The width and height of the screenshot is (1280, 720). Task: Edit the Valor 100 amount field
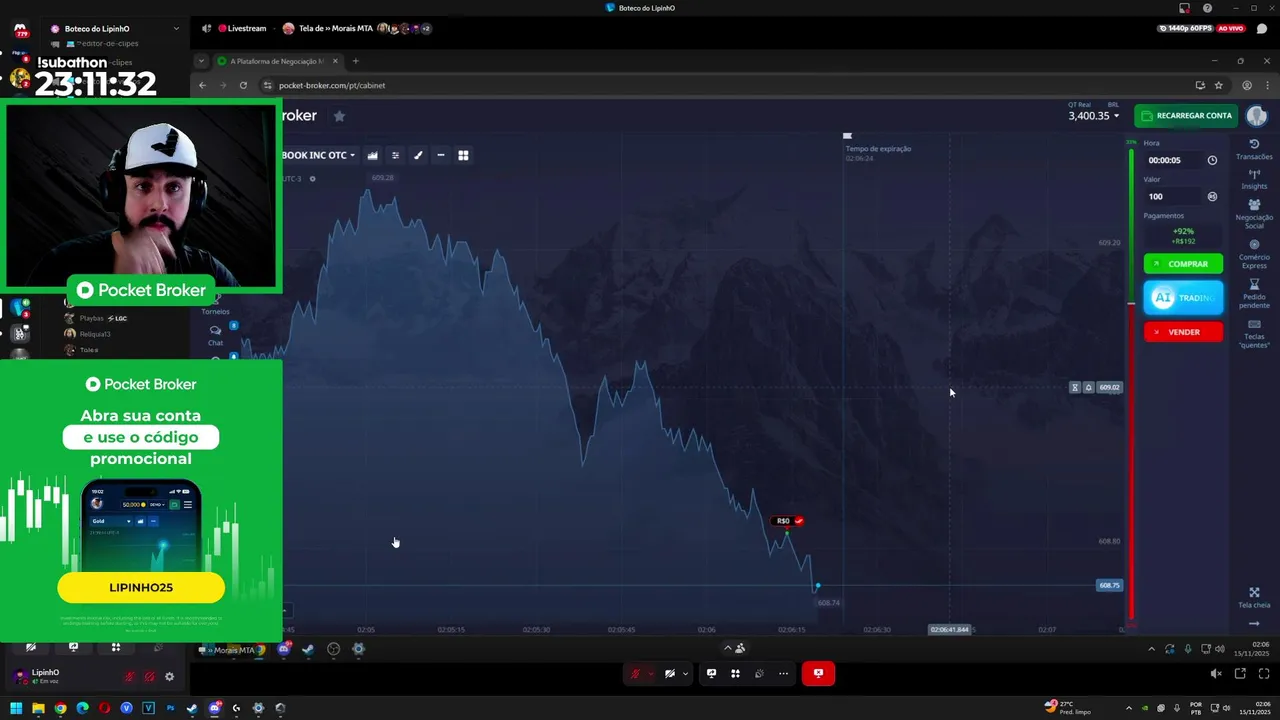click(1172, 197)
